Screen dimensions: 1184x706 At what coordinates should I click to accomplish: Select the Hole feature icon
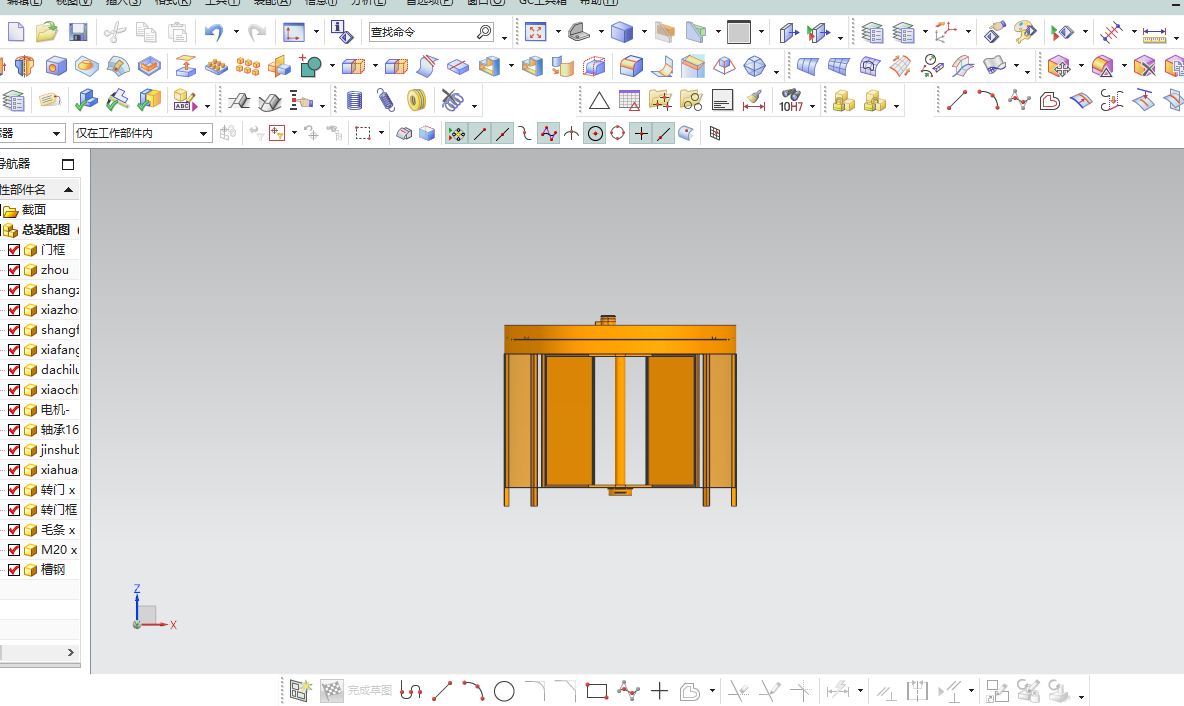[56, 66]
